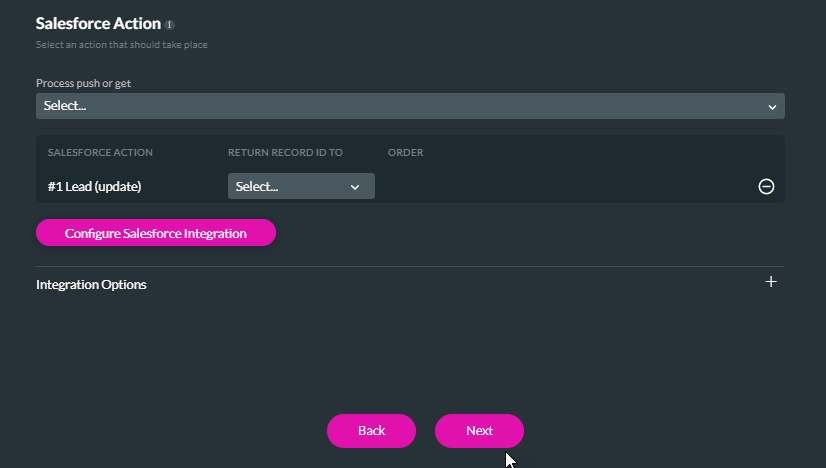The width and height of the screenshot is (826, 468).
Task: Click the Salesforce Action heading
Action: click(98, 24)
